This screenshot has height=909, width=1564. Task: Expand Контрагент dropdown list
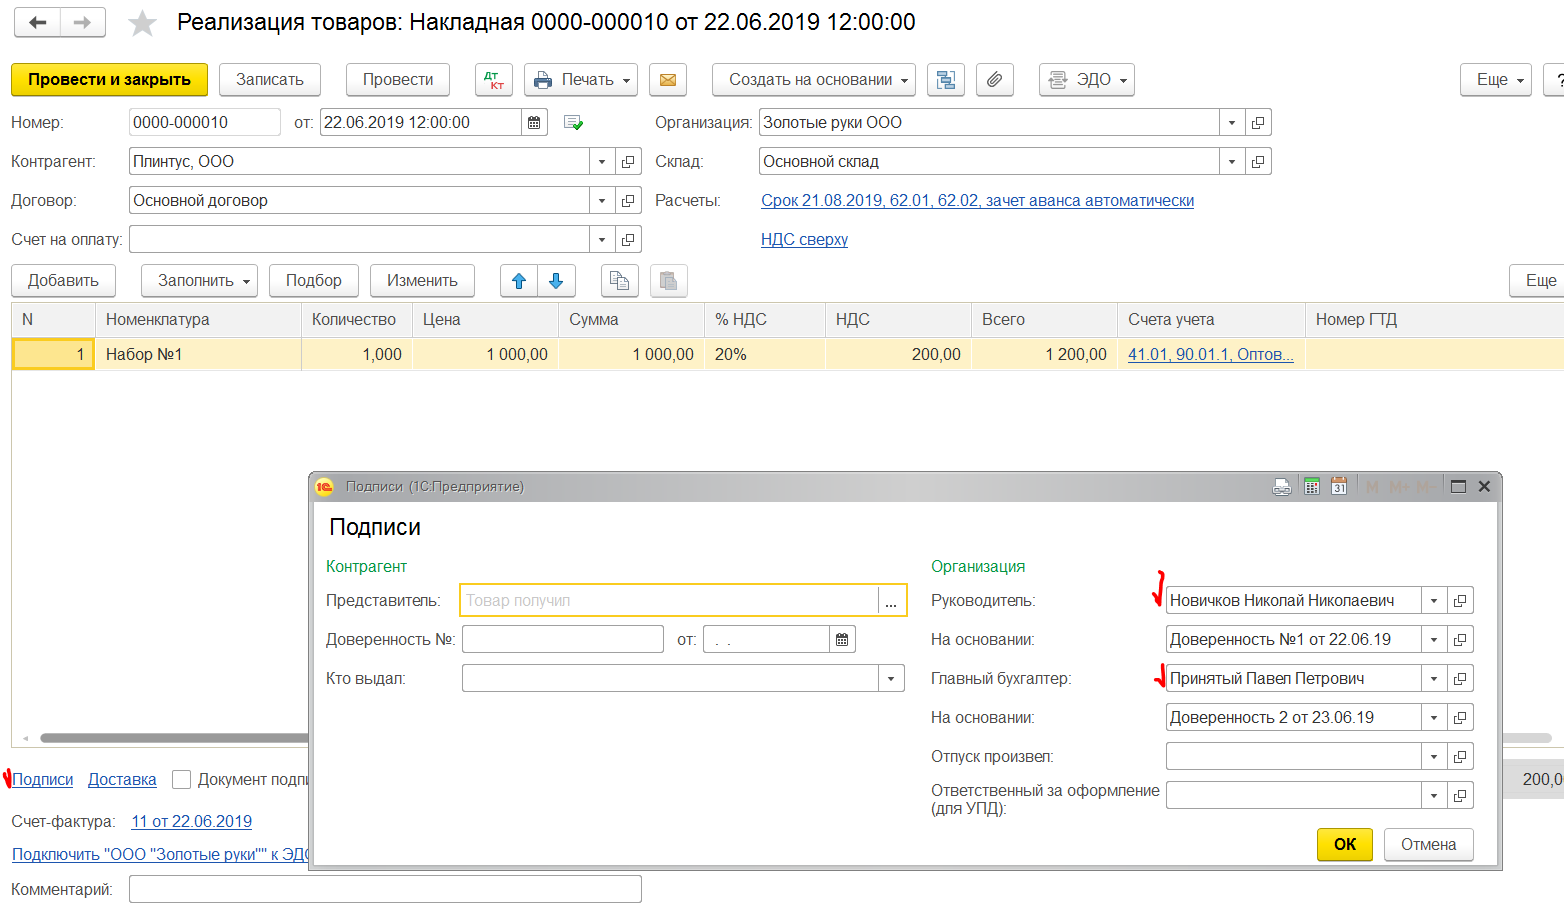click(x=602, y=161)
